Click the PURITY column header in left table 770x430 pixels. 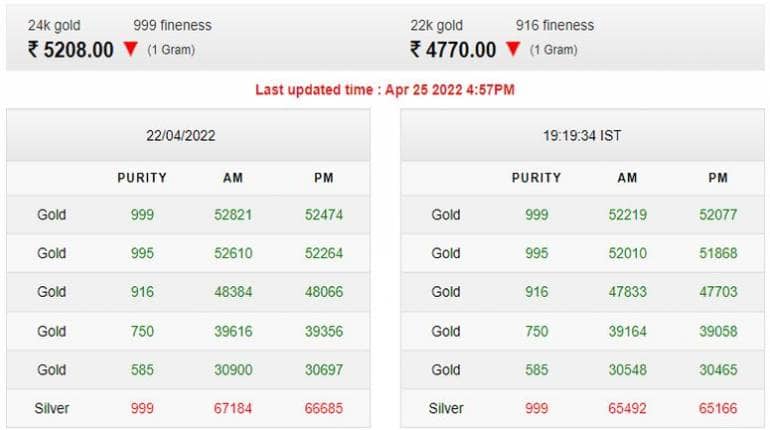coord(142,178)
